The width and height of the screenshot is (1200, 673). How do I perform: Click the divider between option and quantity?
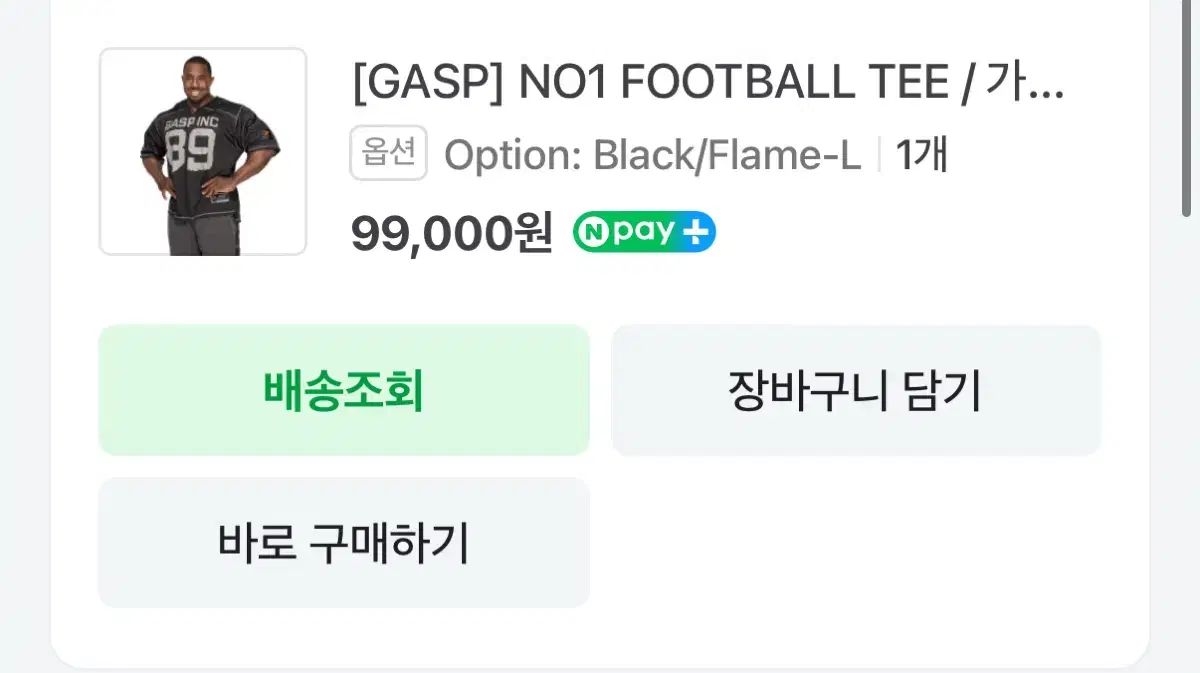(879, 155)
